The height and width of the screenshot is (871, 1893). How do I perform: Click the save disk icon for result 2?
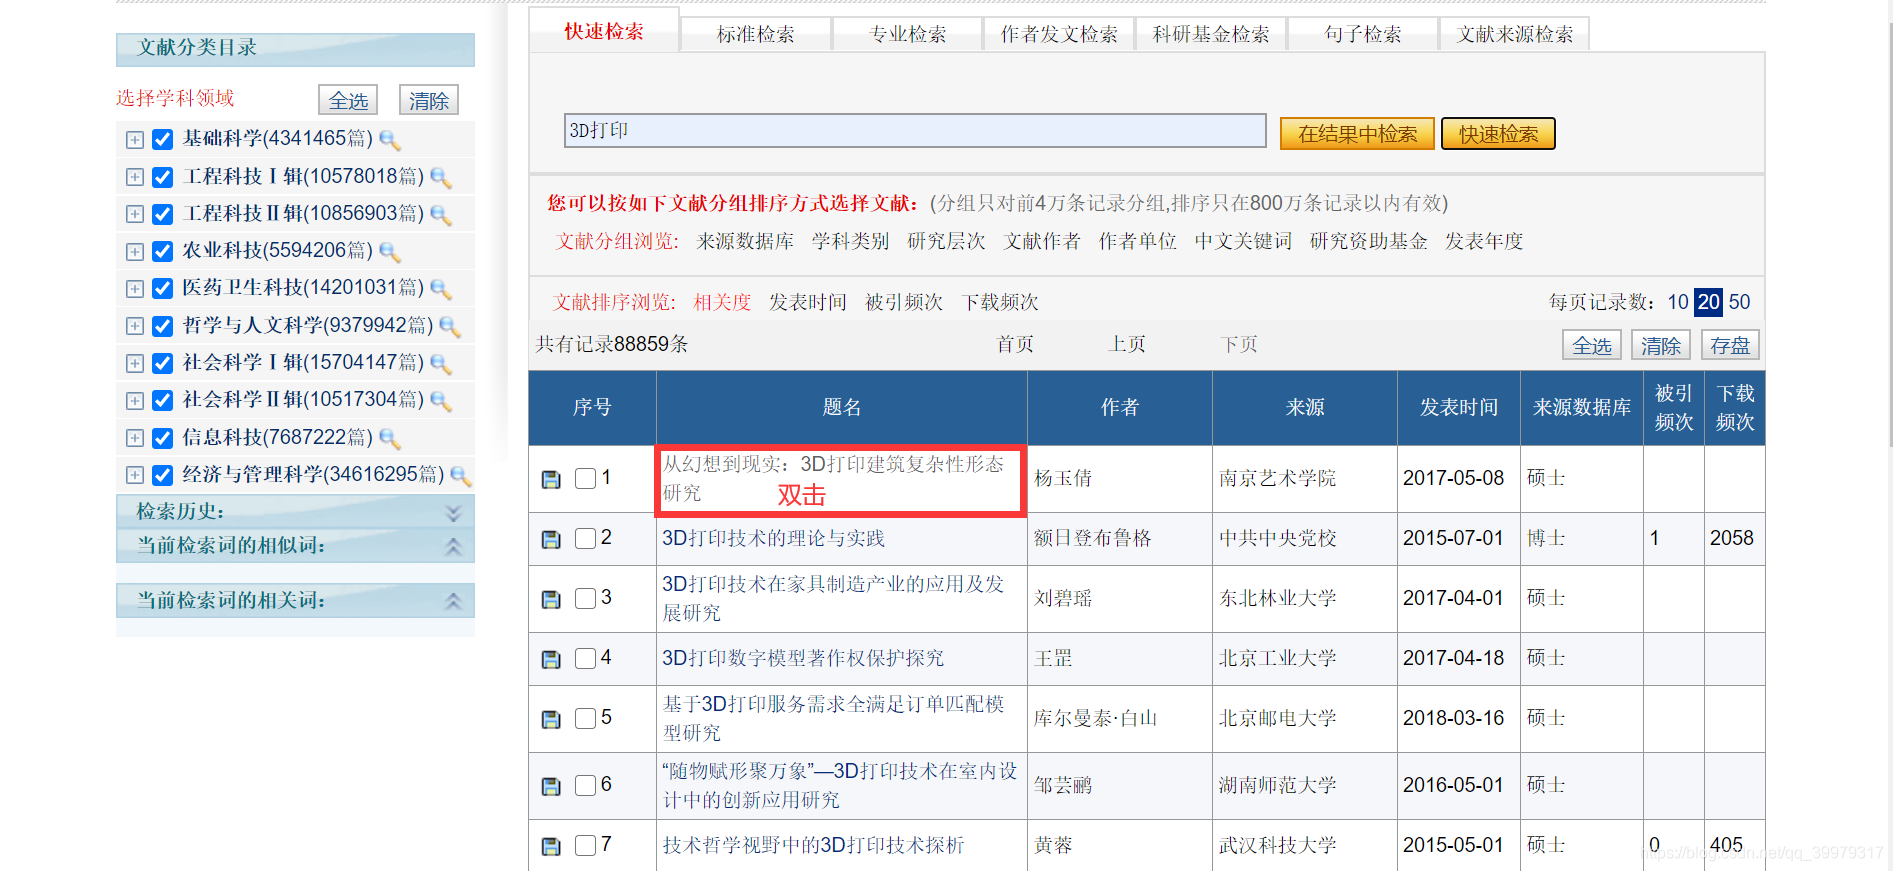[551, 539]
